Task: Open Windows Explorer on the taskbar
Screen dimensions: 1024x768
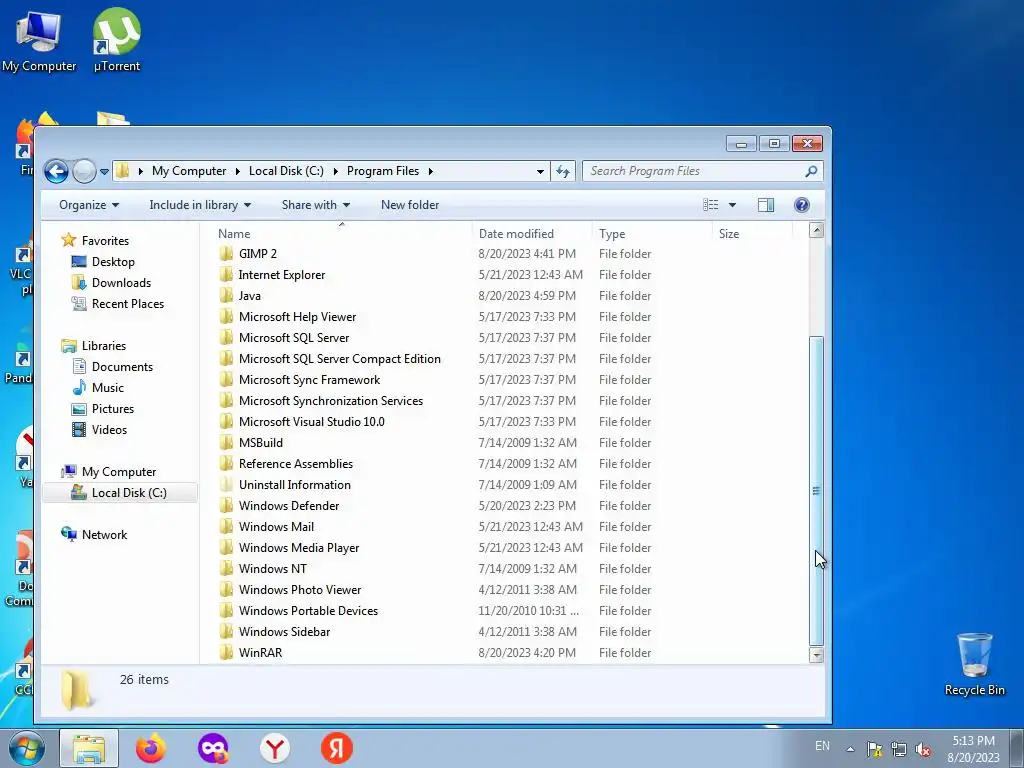Action: click(x=89, y=748)
